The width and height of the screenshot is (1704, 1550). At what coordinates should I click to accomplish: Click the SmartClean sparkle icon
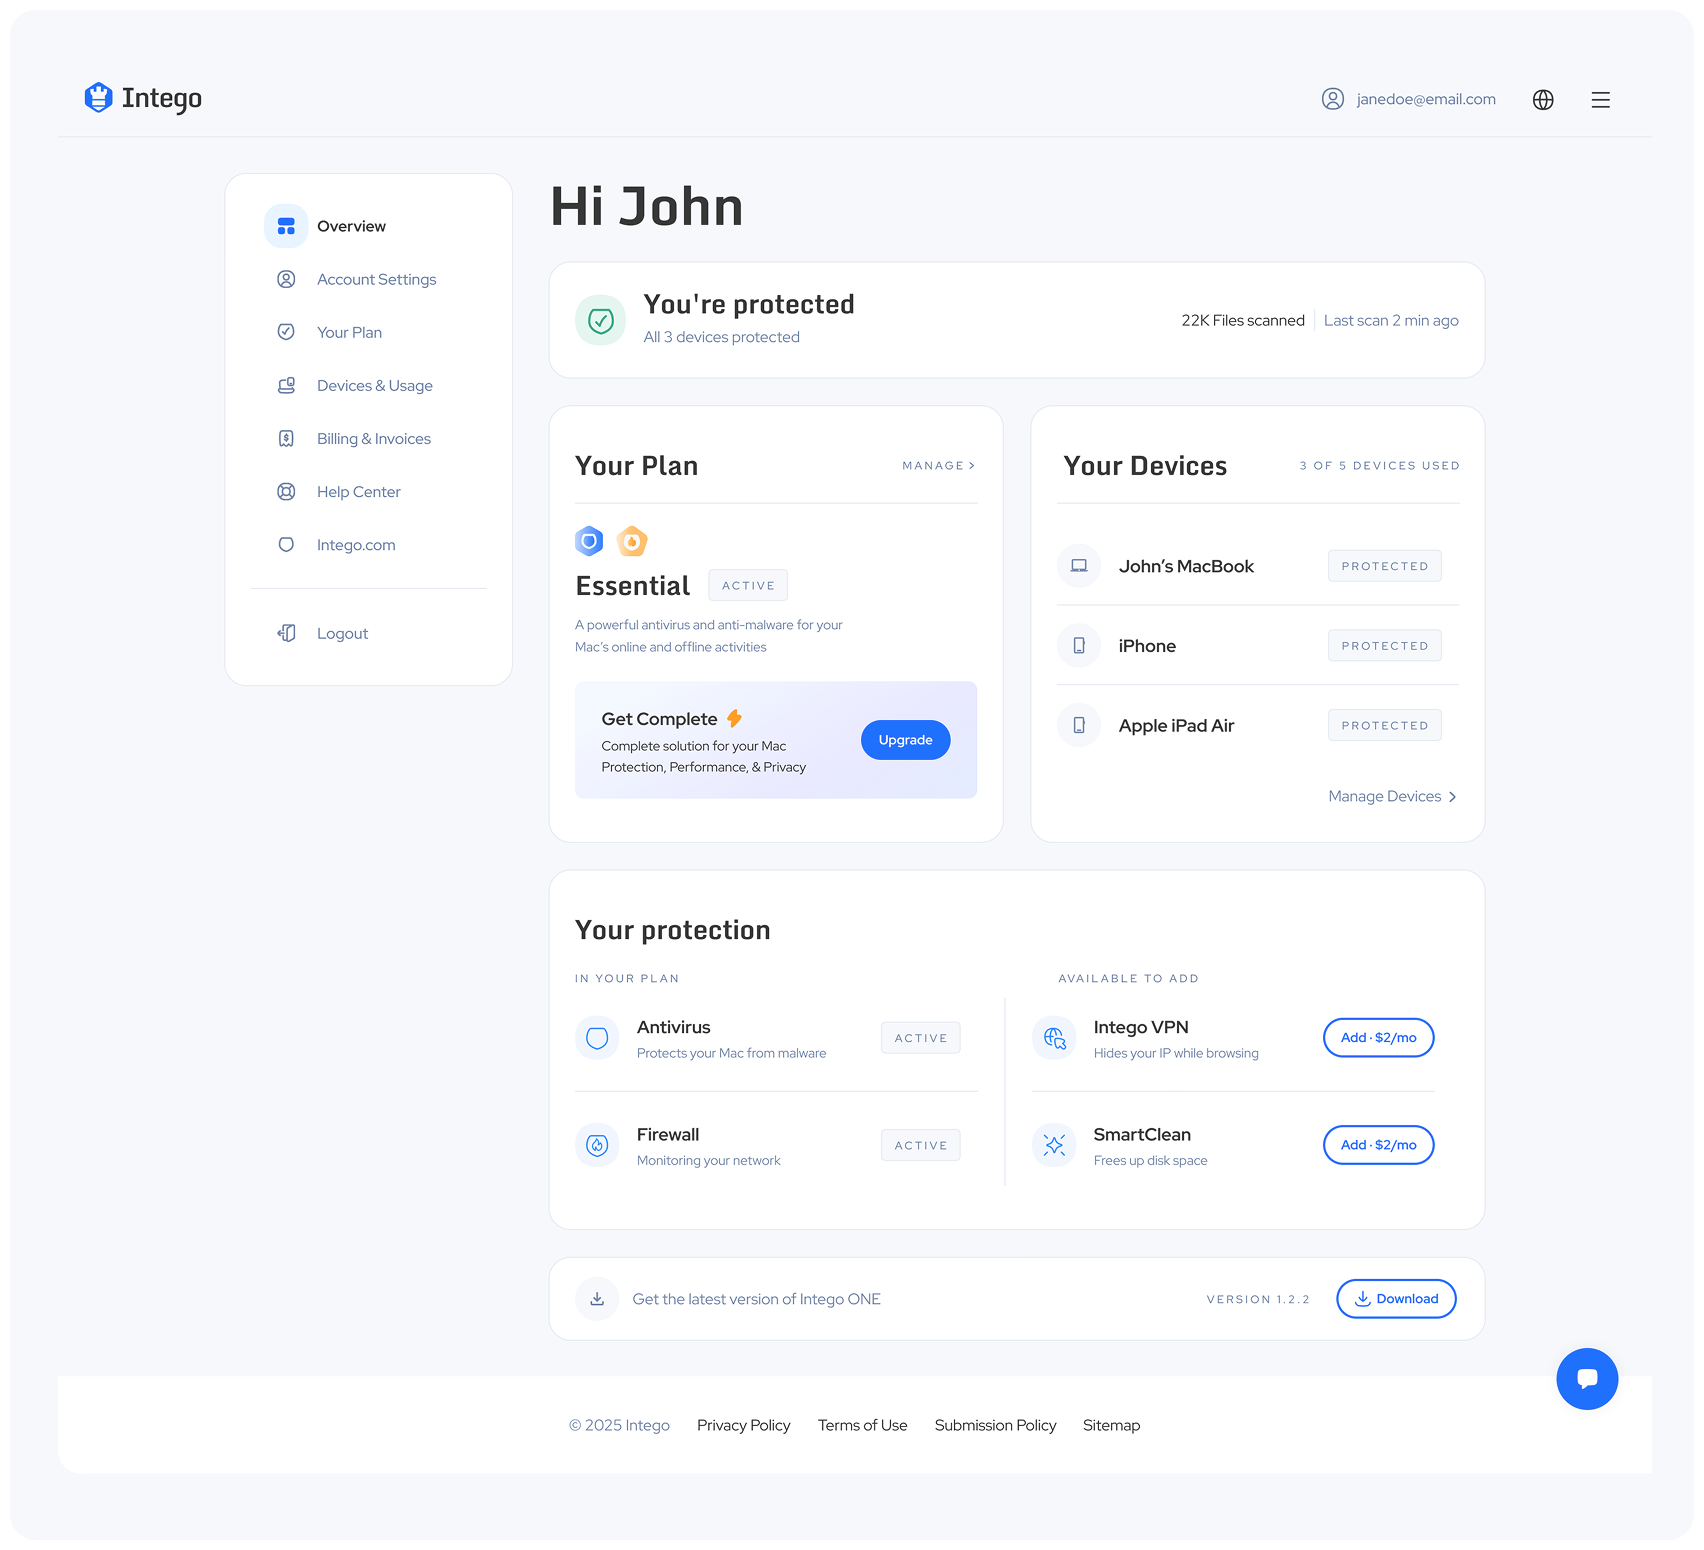point(1054,1145)
